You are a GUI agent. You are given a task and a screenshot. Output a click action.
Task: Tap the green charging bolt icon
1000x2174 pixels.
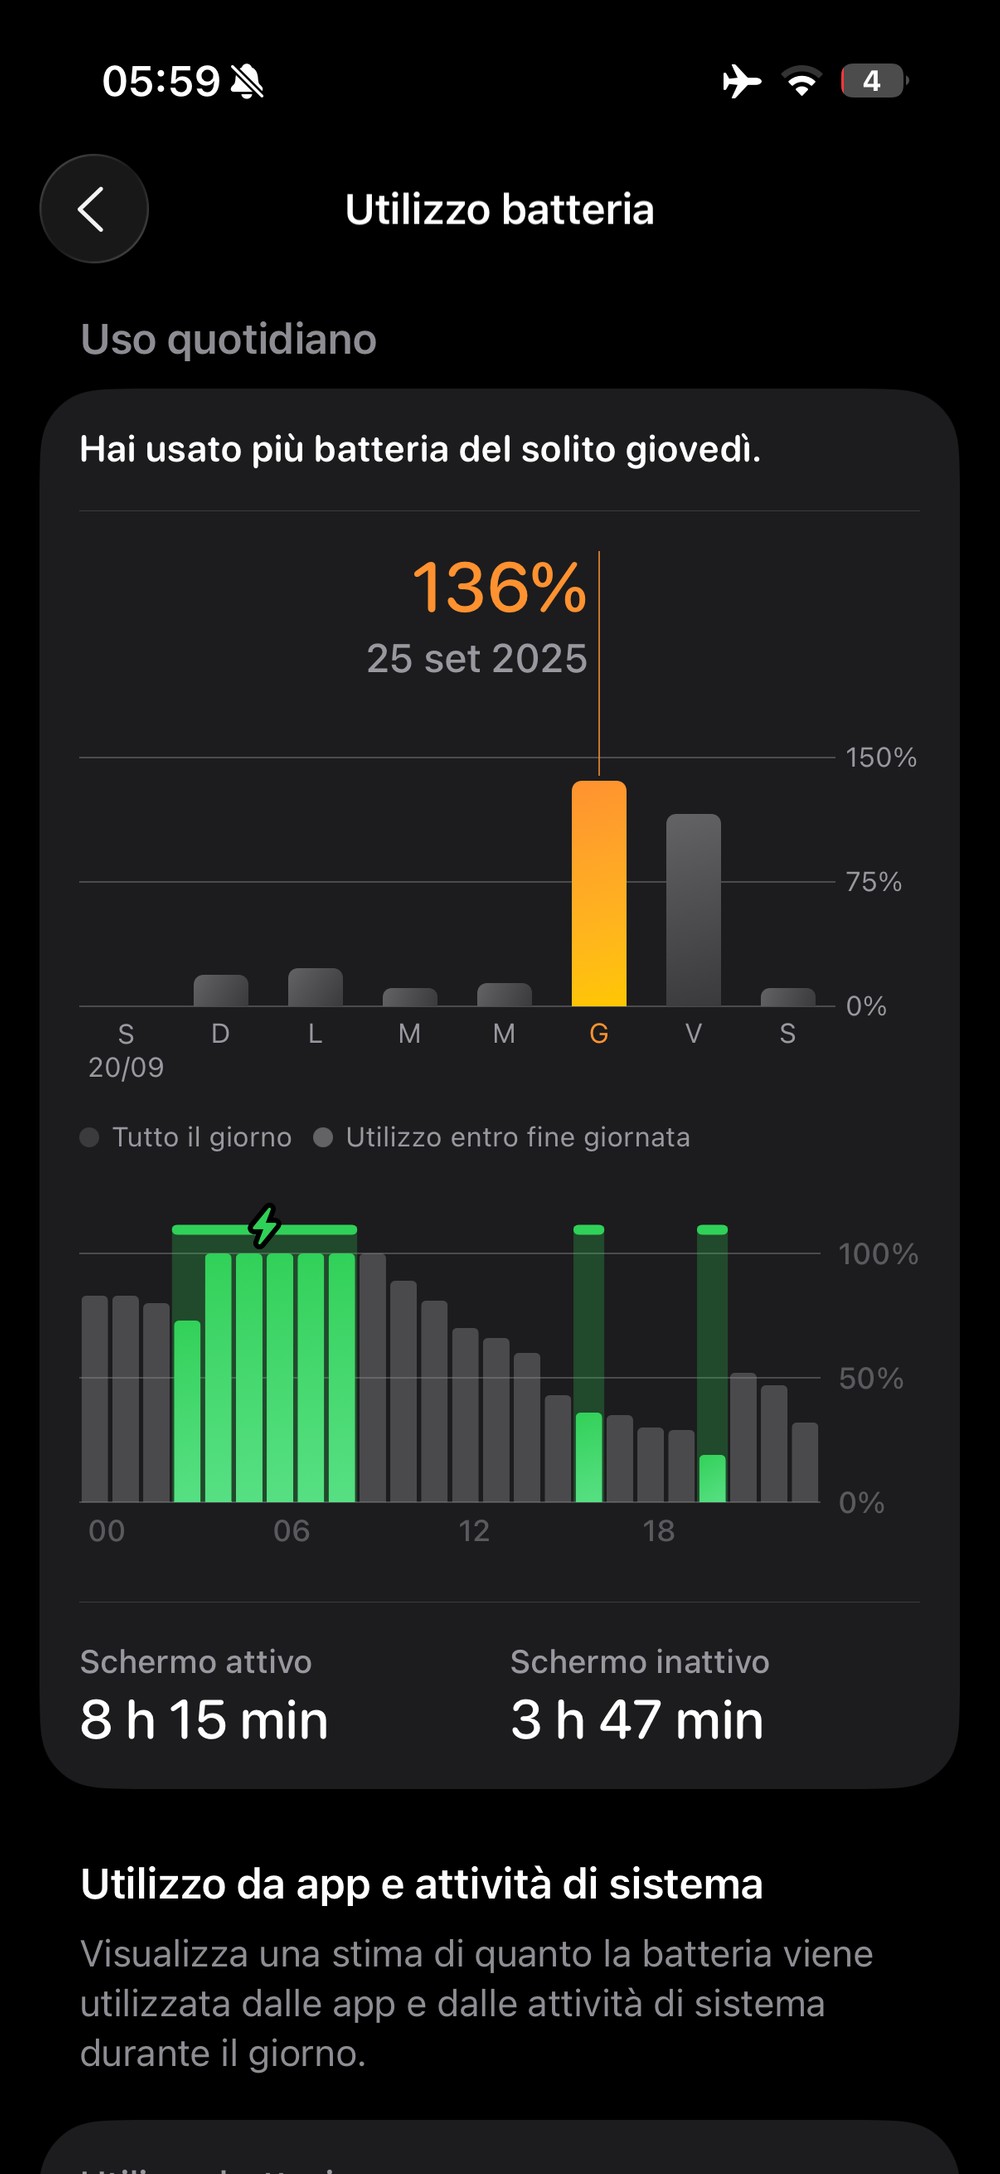coord(264,1225)
